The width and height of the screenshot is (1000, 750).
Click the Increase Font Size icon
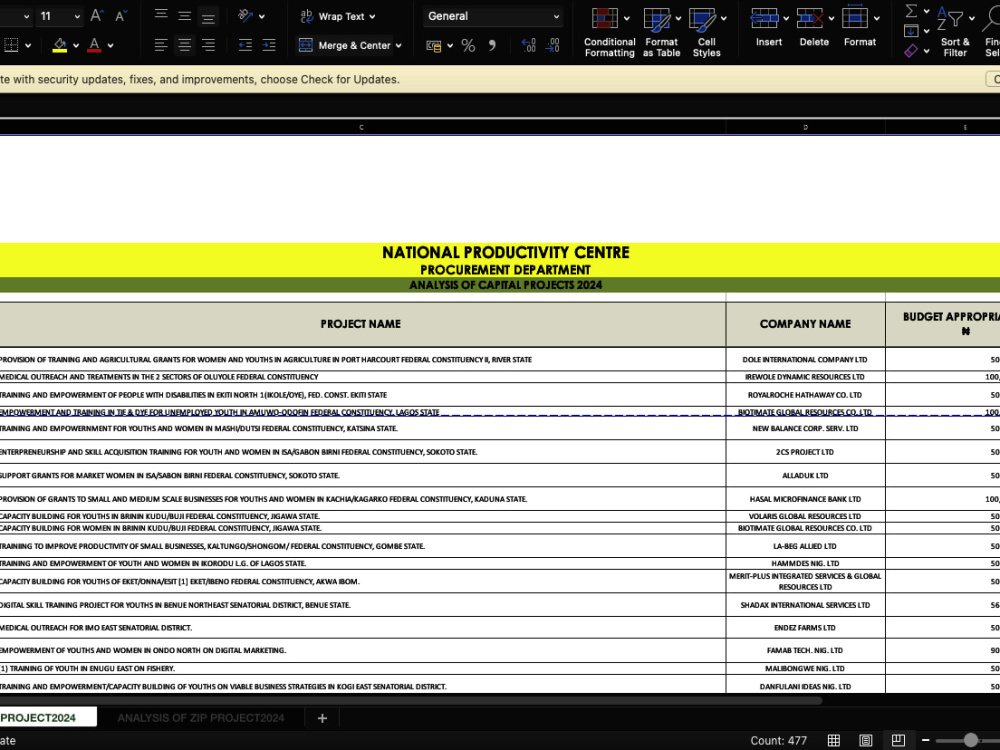(x=96, y=16)
